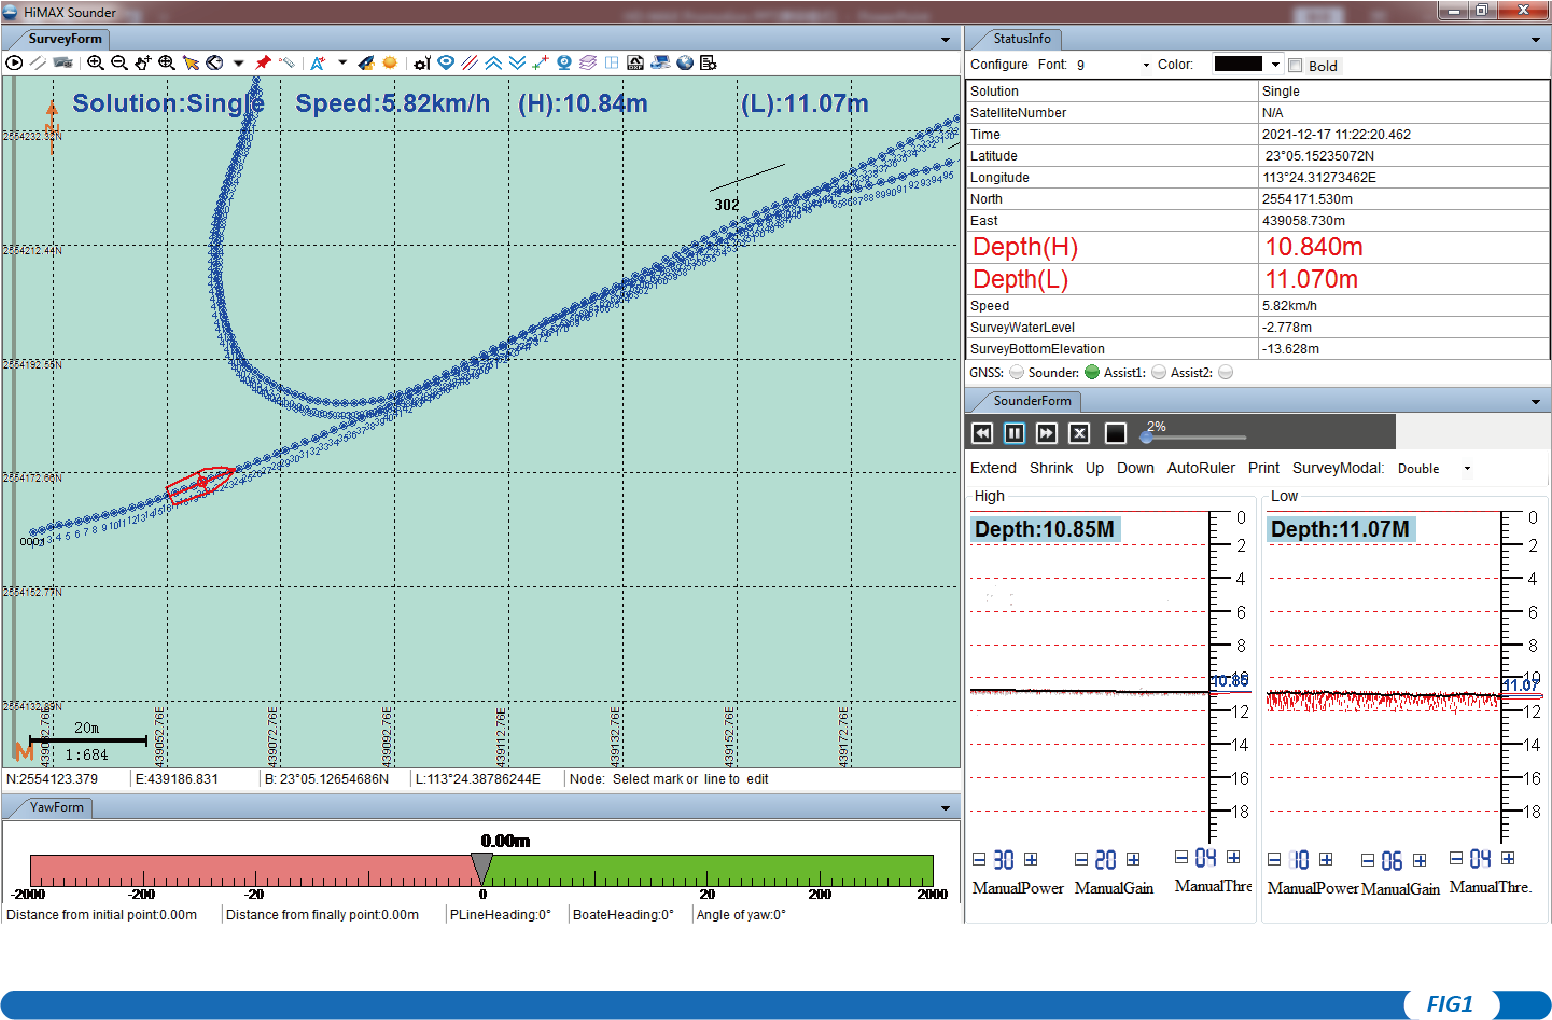Expand the dropdown arrow beside text tool
The width and height of the screenshot is (1552, 1020).
coord(342,62)
